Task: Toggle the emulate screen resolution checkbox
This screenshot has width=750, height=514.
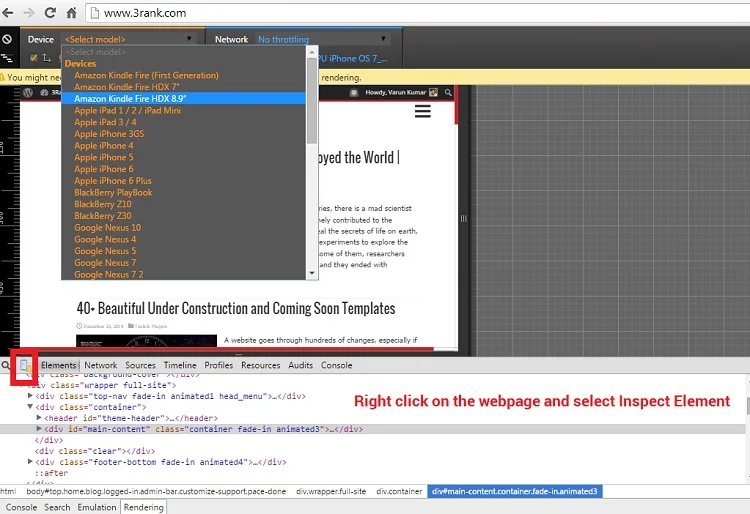Action: click(33, 58)
